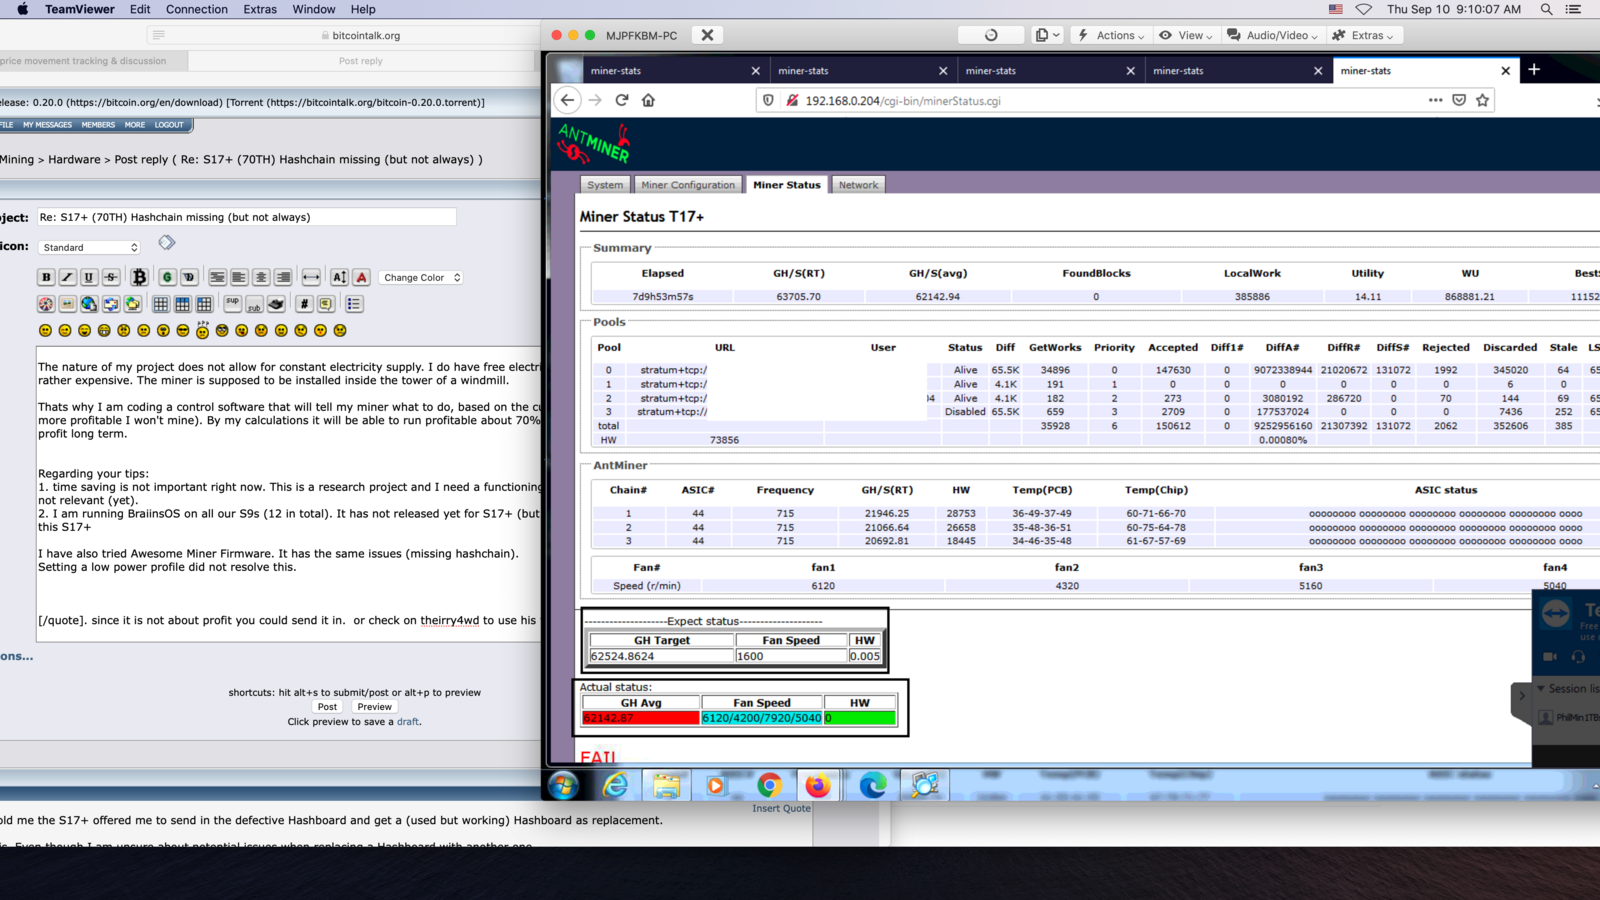This screenshot has width=1600, height=900.
Task: Close TeamViewer session MJPFKBM-PC tab X
Action: [707, 35]
